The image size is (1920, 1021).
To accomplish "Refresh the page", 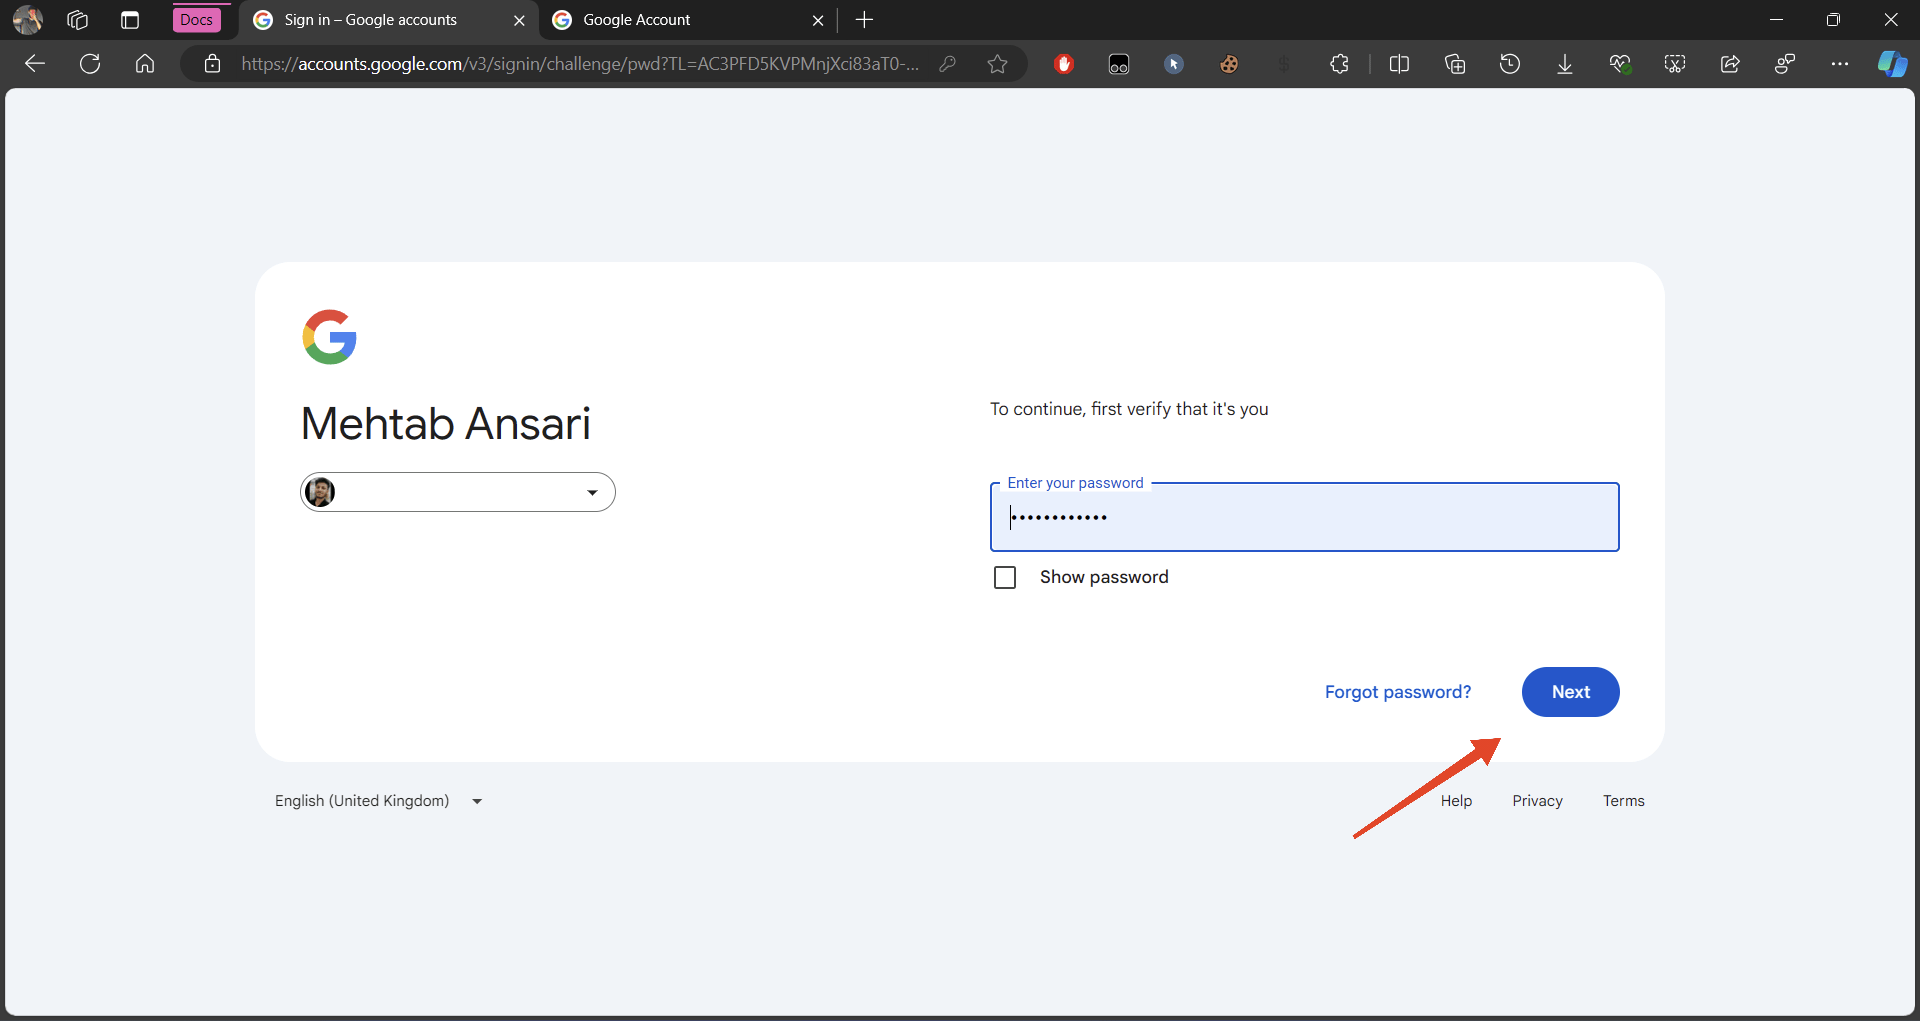I will point(90,64).
